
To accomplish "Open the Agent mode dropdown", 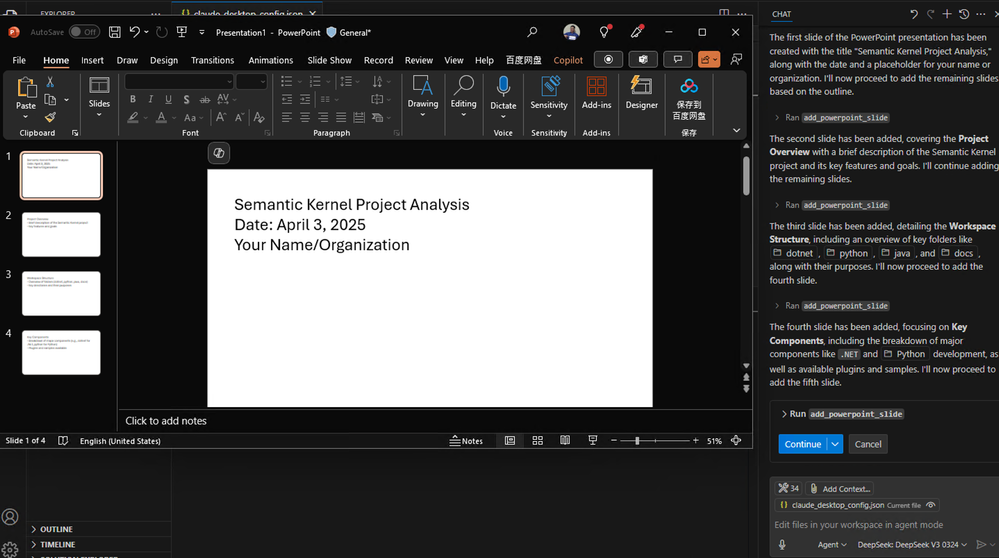I will [832, 545].
